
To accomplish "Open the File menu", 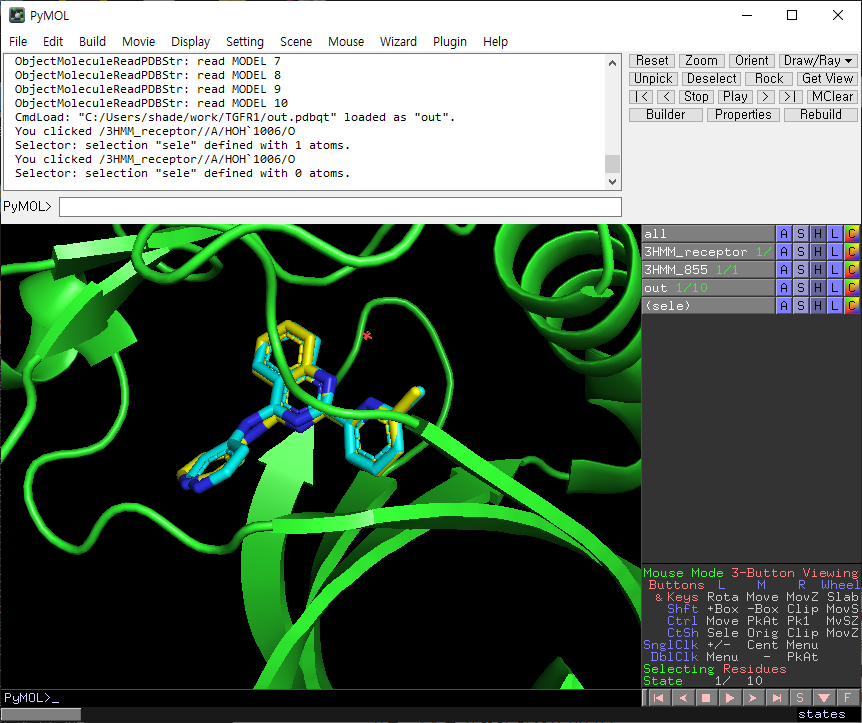I will (x=18, y=42).
